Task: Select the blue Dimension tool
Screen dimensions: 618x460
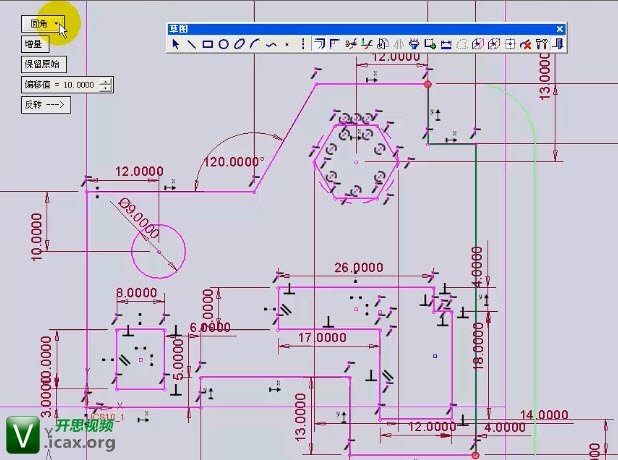Action: click(x=446, y=44)
